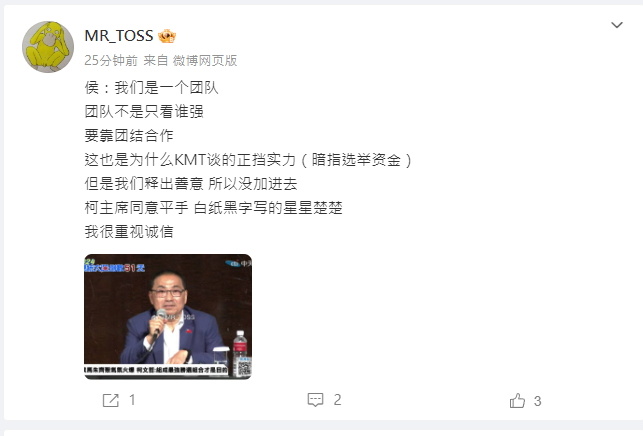Click the MR_TOSS username
The height and width of the screenshot is (436, 643).
click(x=119, y=36)
